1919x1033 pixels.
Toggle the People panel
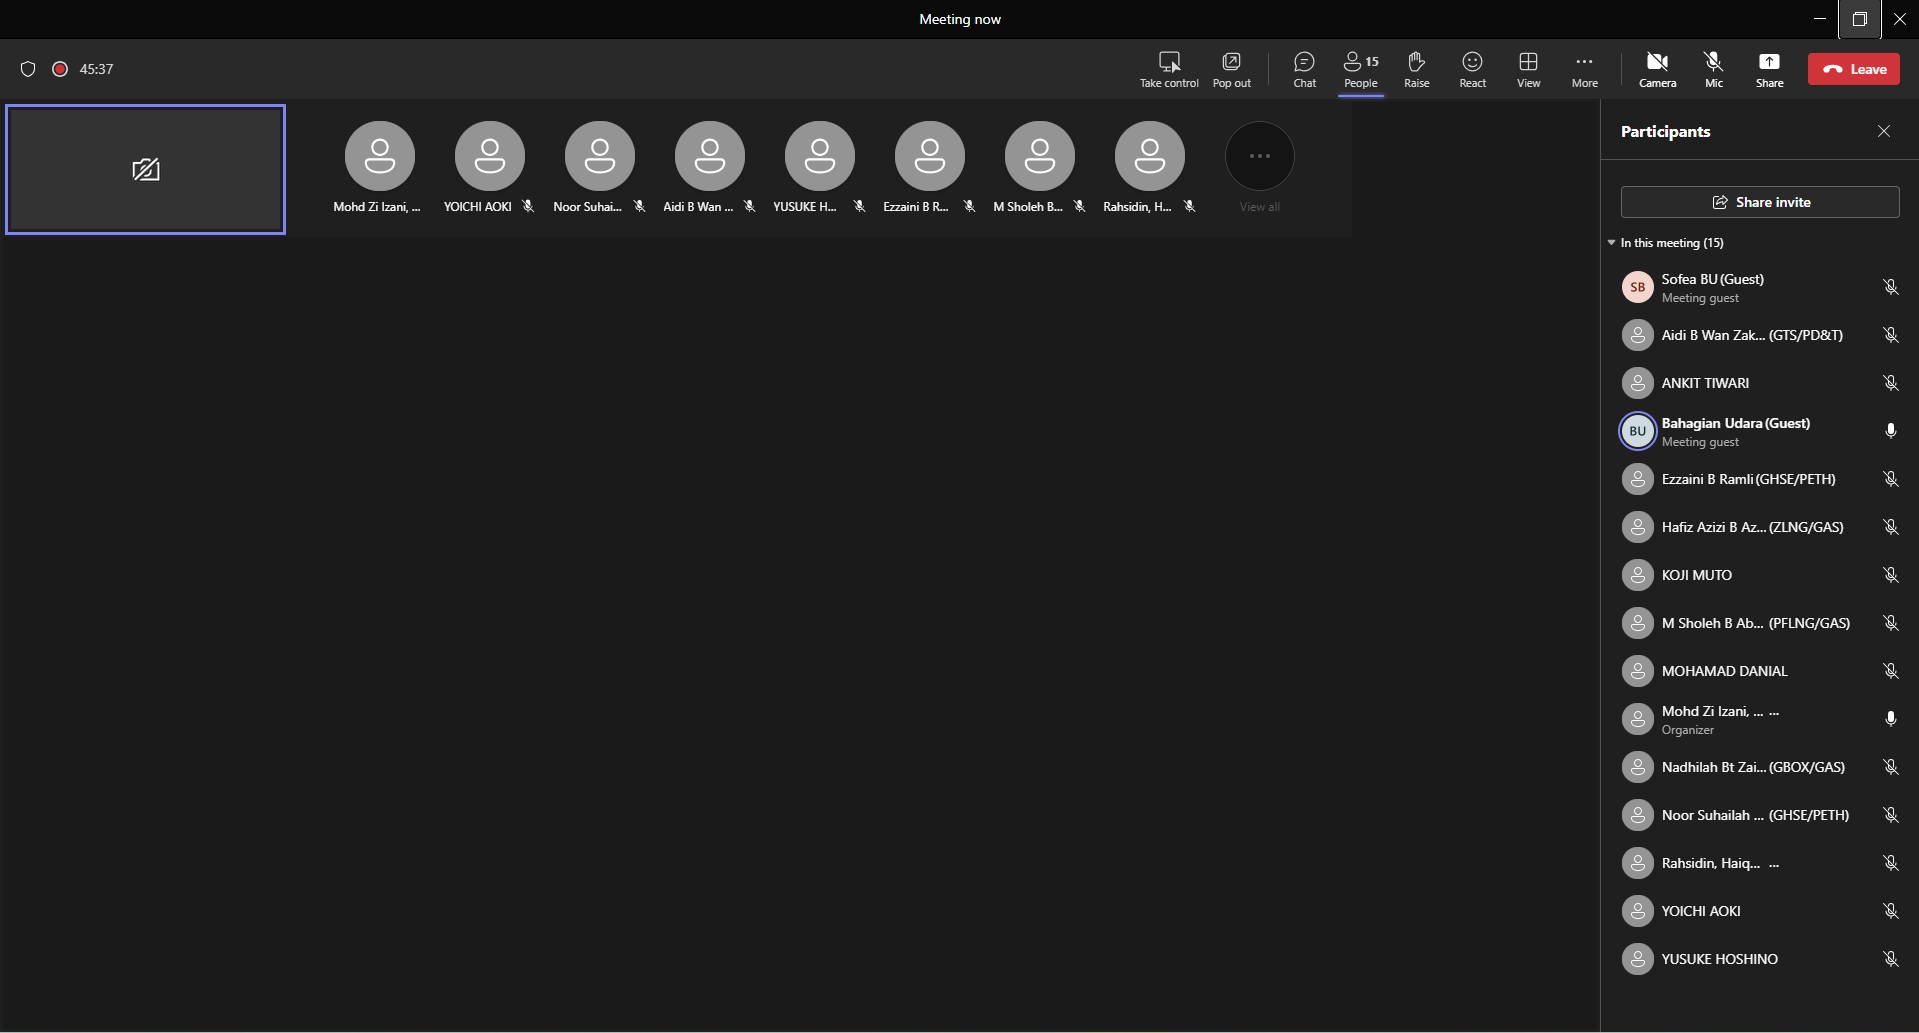pyautogui.click(x=1360, y=69)
